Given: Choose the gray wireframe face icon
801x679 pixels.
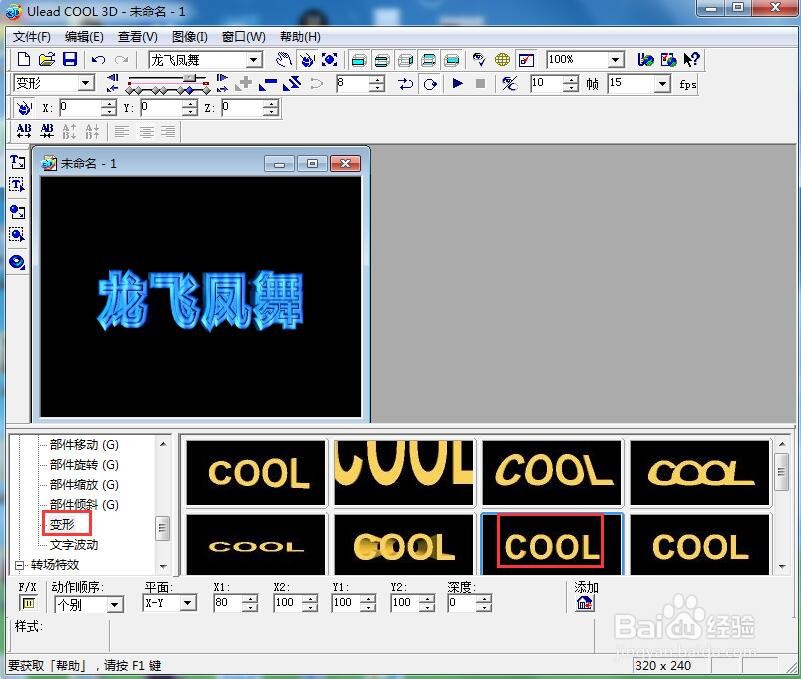Looking at the screenshot, I should click(x=405, y=60).
